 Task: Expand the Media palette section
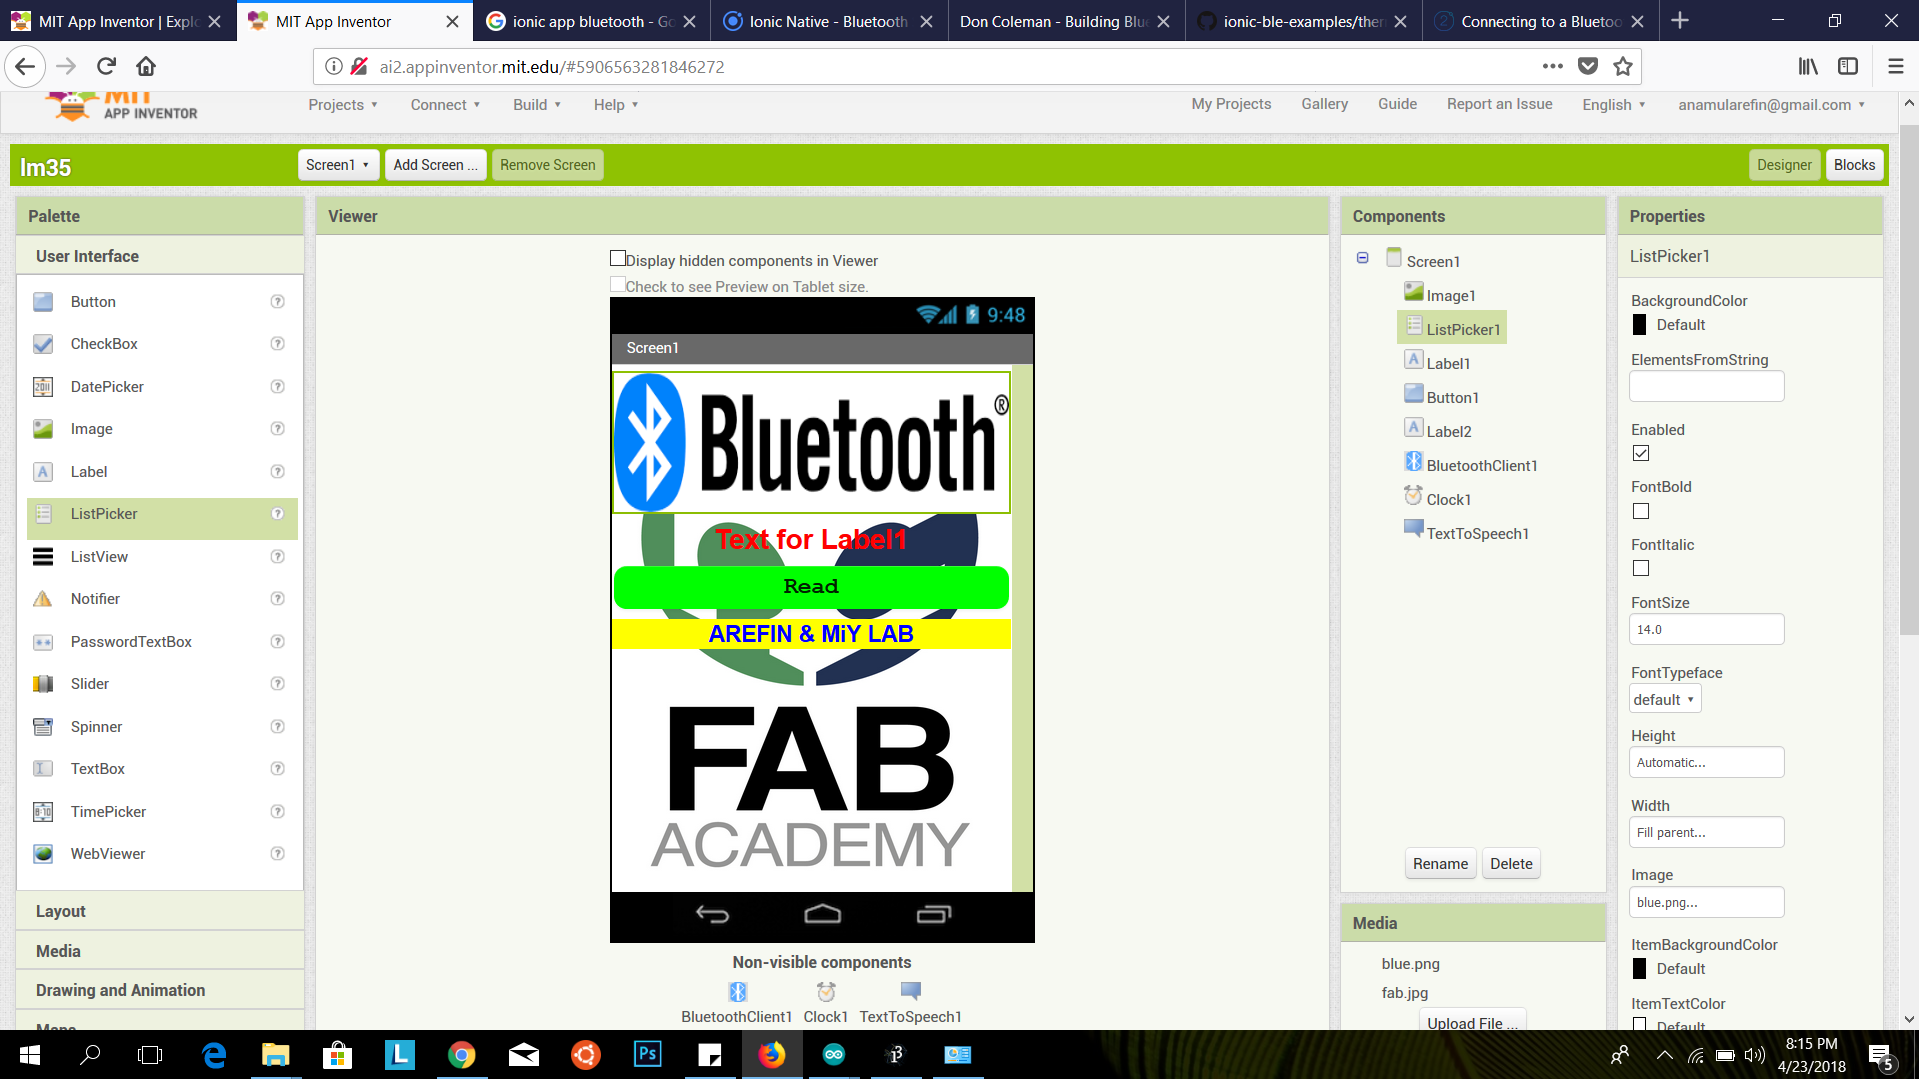coord(160,951)
